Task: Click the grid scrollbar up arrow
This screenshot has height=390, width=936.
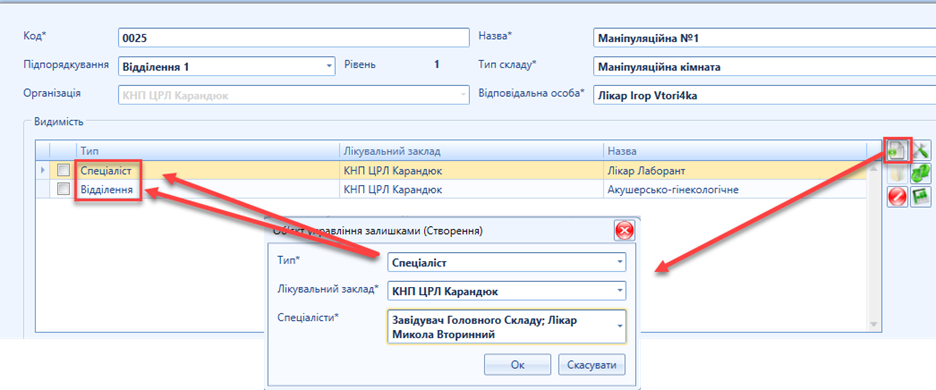Action: tap(874, 168)
